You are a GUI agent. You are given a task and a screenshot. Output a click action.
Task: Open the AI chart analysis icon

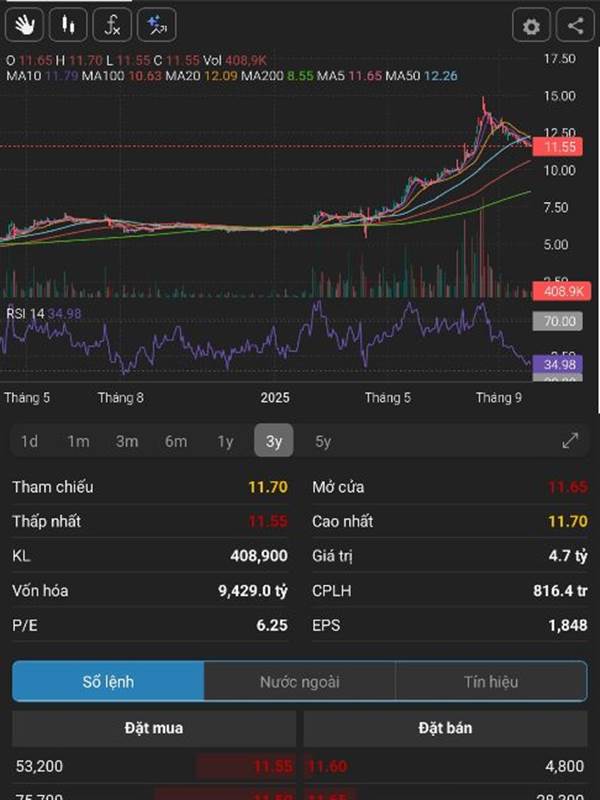(x=157, y=24)
